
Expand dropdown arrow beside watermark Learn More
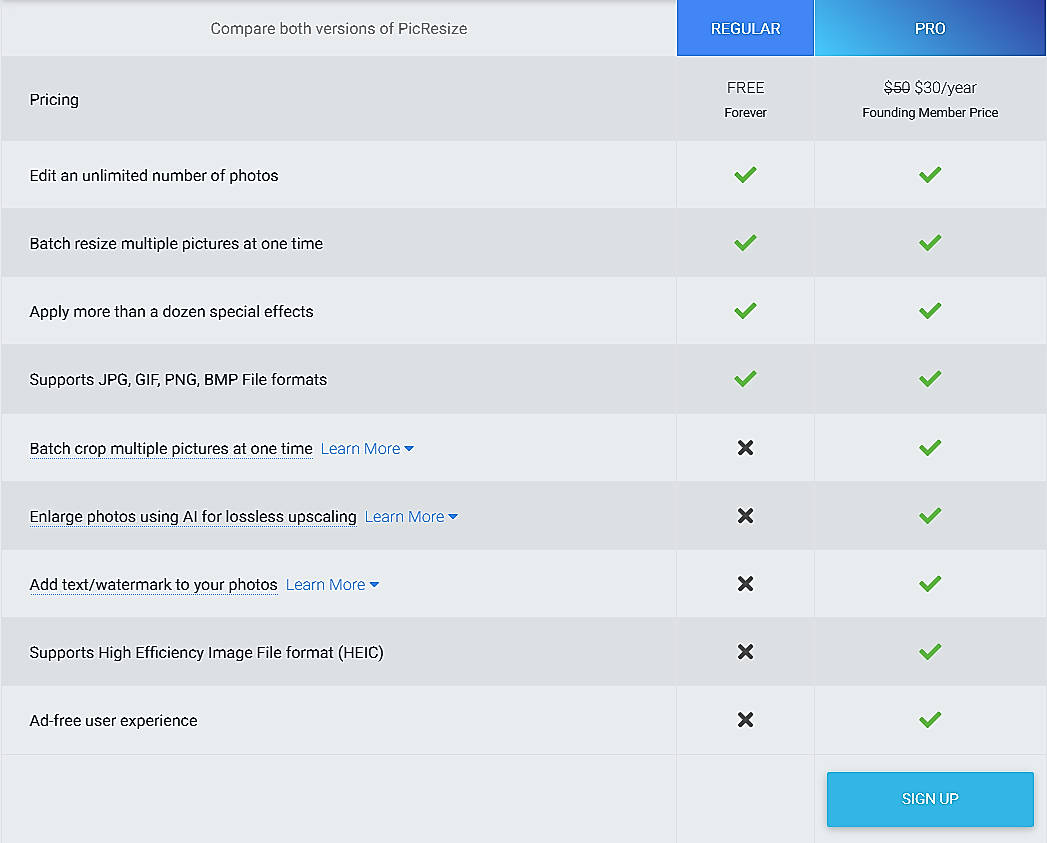(x=375, y=585)
